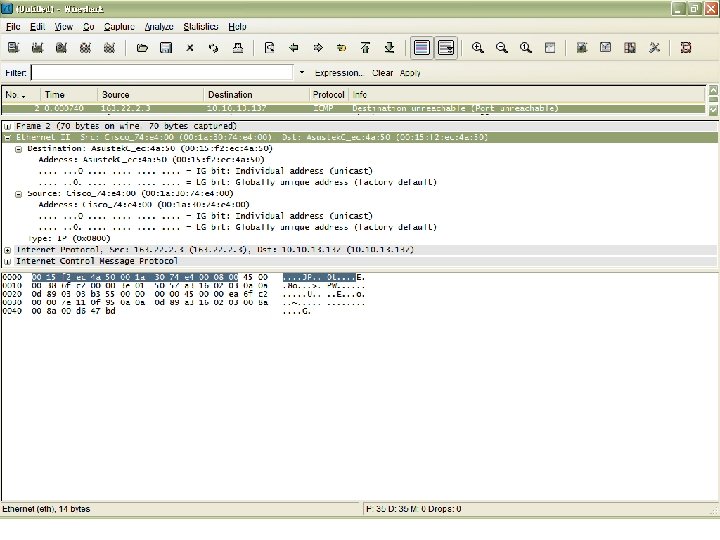Screen dimensions: 720x540
Task: Edit coloring rules toolbar icon
Action: pos(630,48)
